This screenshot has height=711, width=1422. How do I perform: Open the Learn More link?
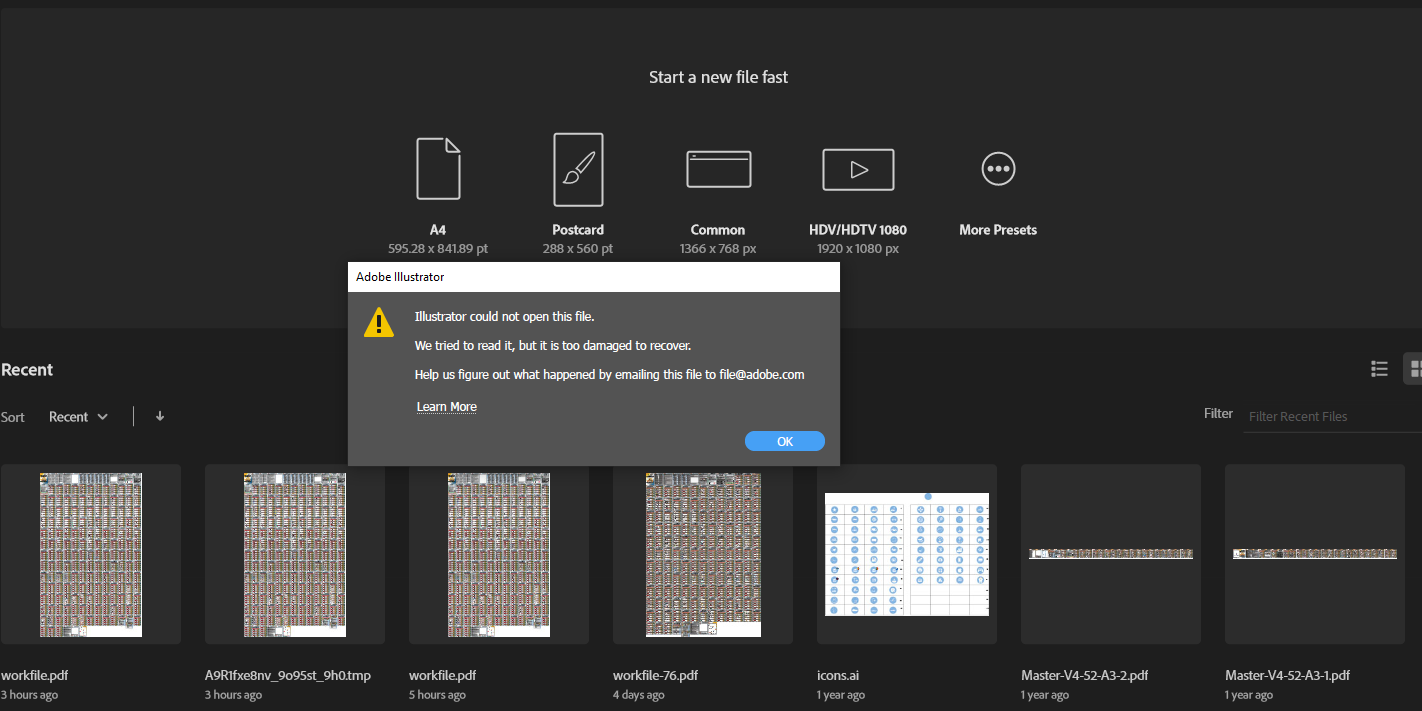coord(446,407)
